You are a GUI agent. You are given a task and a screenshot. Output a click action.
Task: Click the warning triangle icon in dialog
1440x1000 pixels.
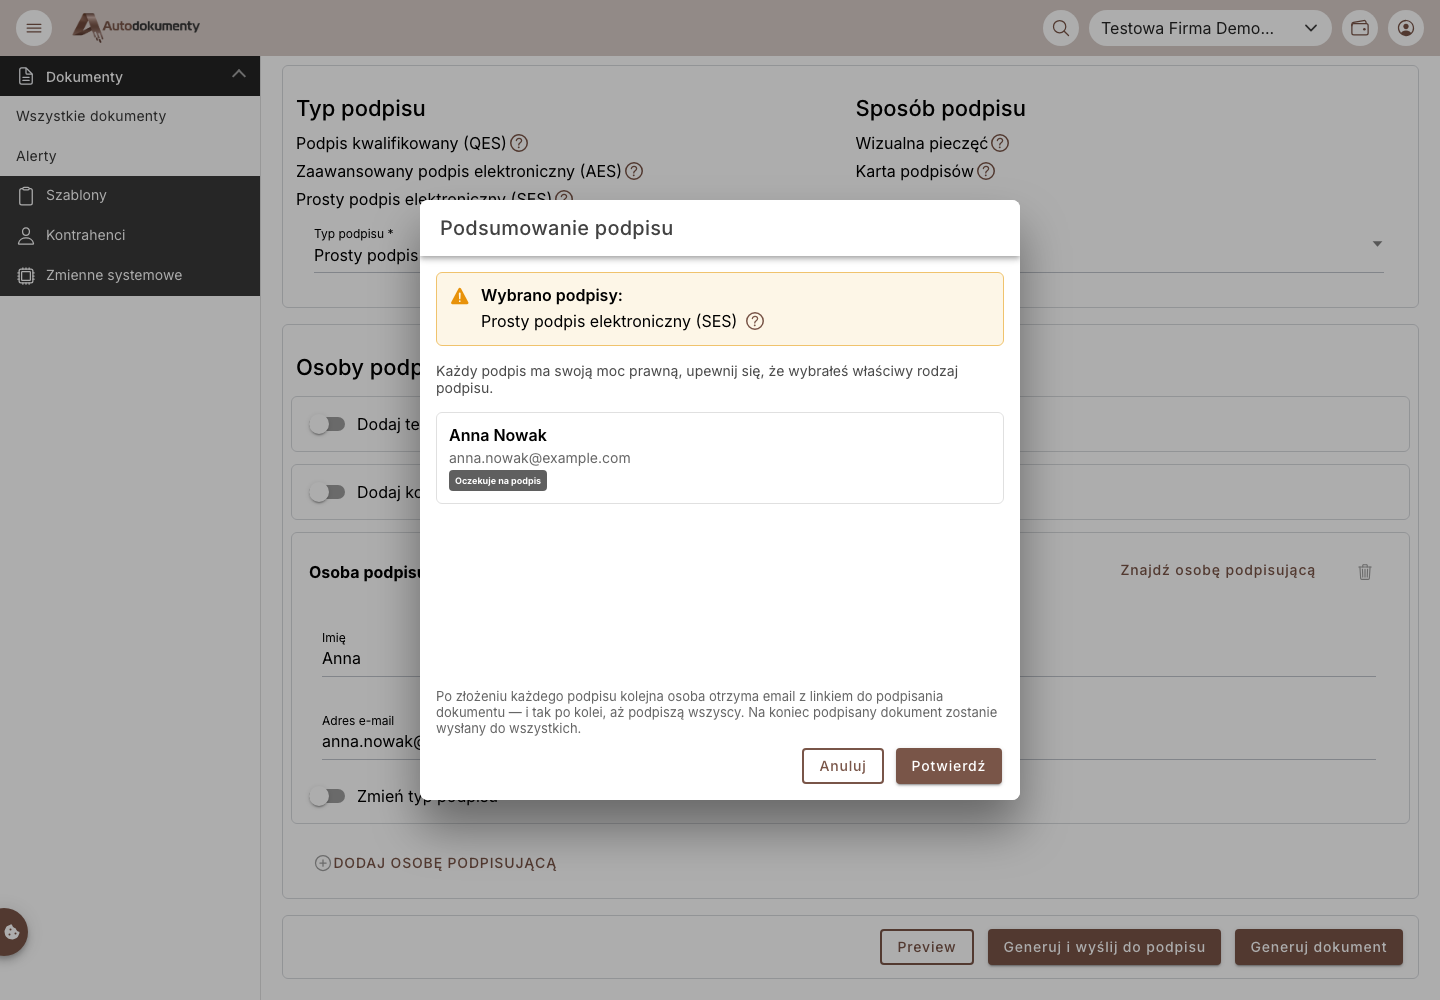pyautogui.click(x=460, y=296)
